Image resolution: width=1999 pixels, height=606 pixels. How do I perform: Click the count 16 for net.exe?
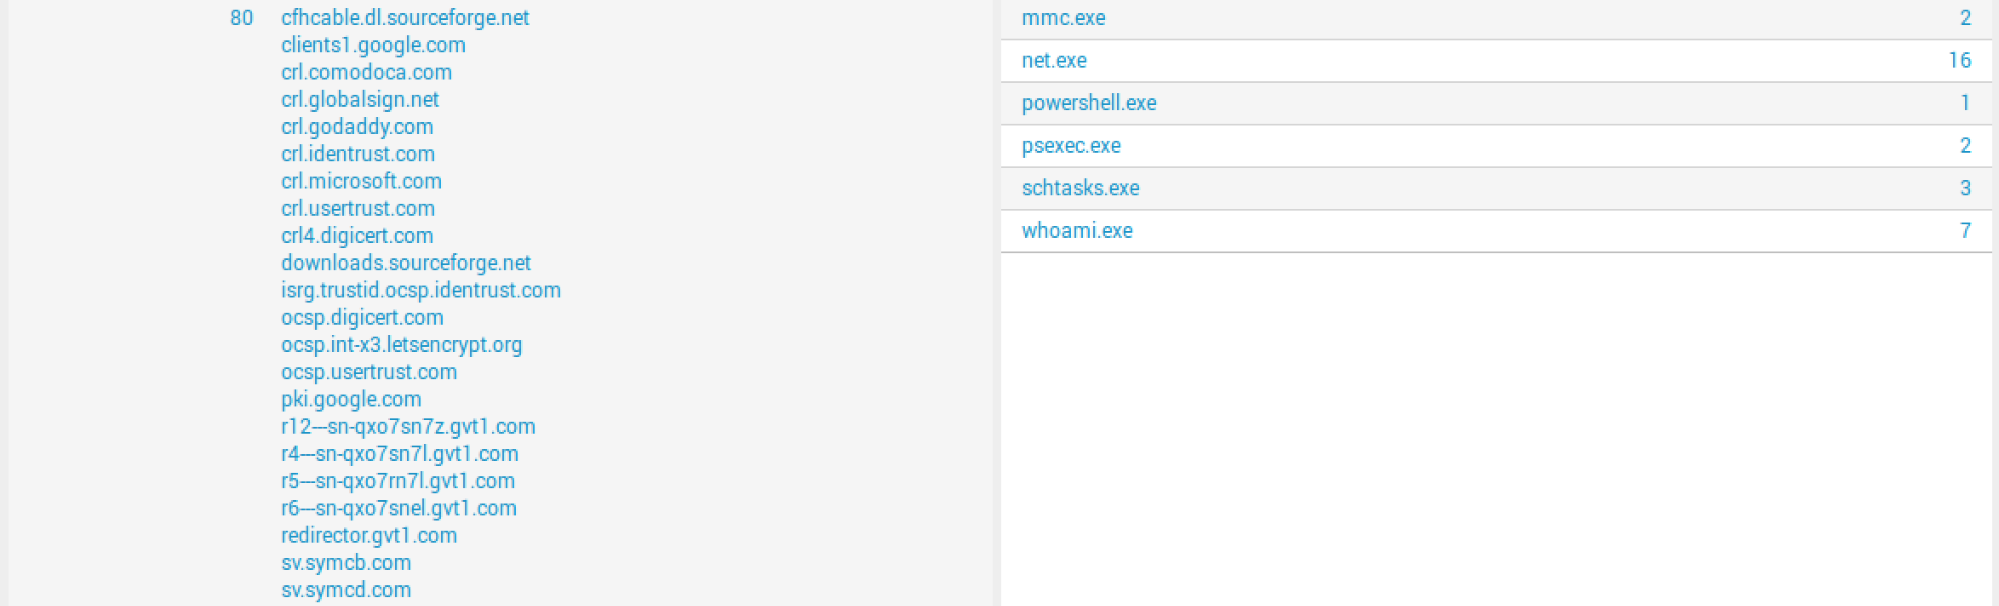pyautogui.click(x=1959, y=61)
